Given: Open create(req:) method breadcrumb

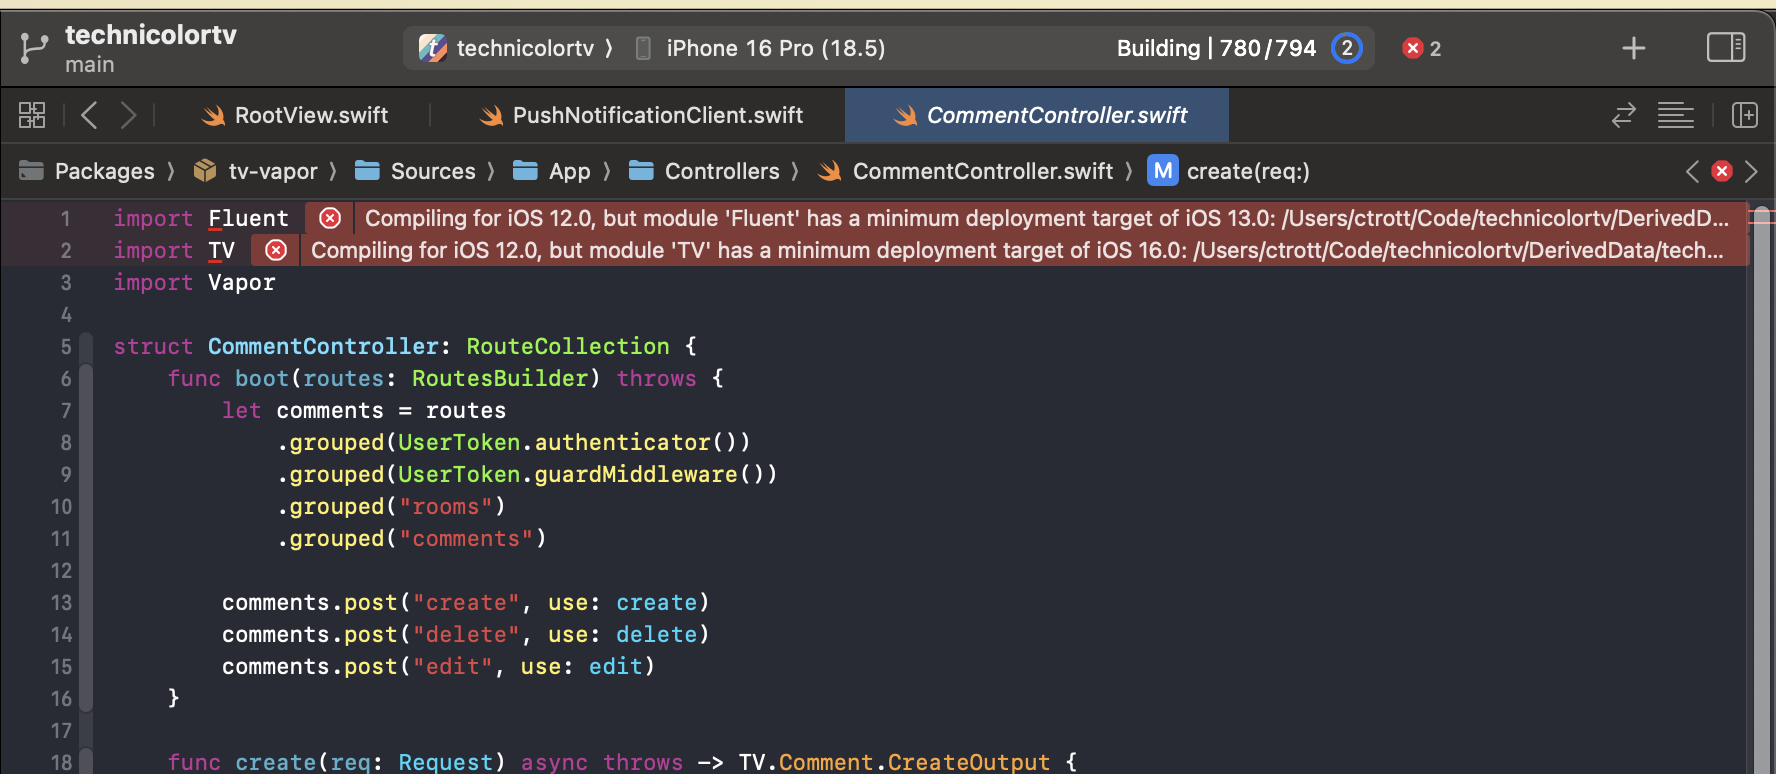Looking at the screenshot, I should click(1229, 171).
